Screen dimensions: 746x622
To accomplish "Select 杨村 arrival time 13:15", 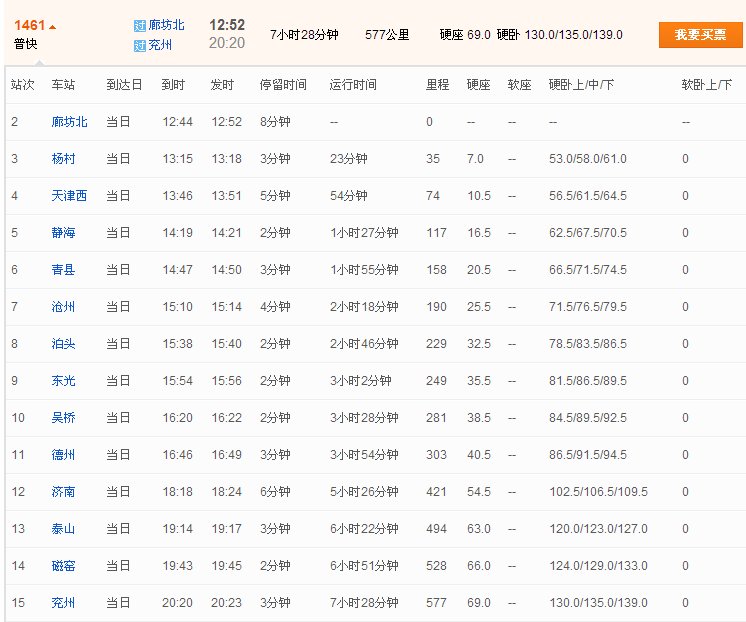I will [x=177, y=159].
